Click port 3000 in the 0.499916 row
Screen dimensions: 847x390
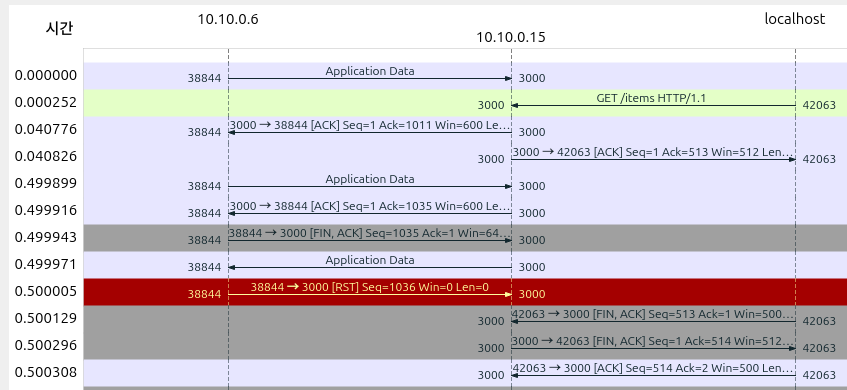point(532,213)
